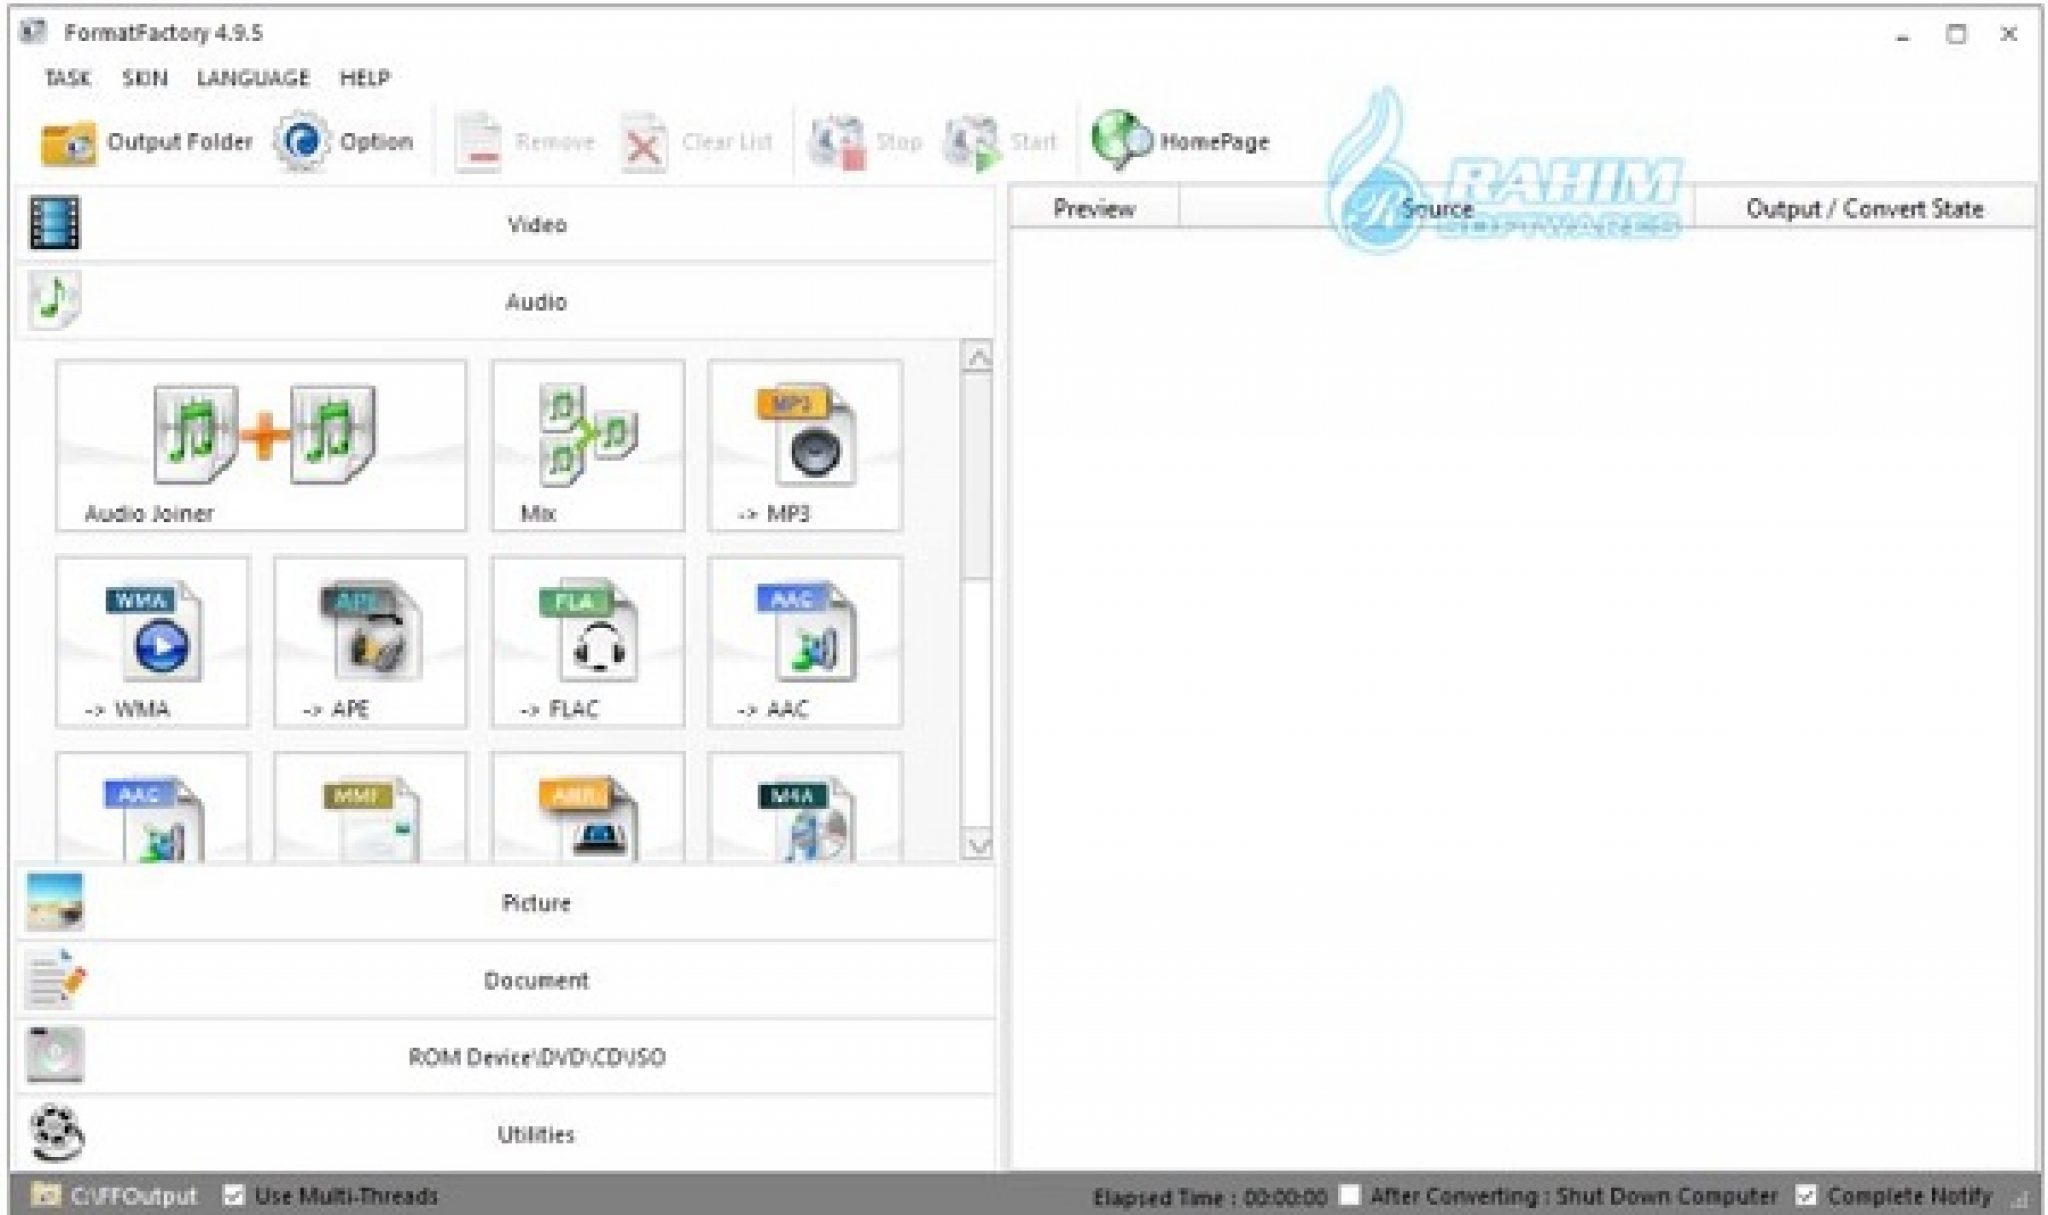Open the Audio Joiner tool
The width and height of the screenshot is (2048, 1215).
pos(262,444)
